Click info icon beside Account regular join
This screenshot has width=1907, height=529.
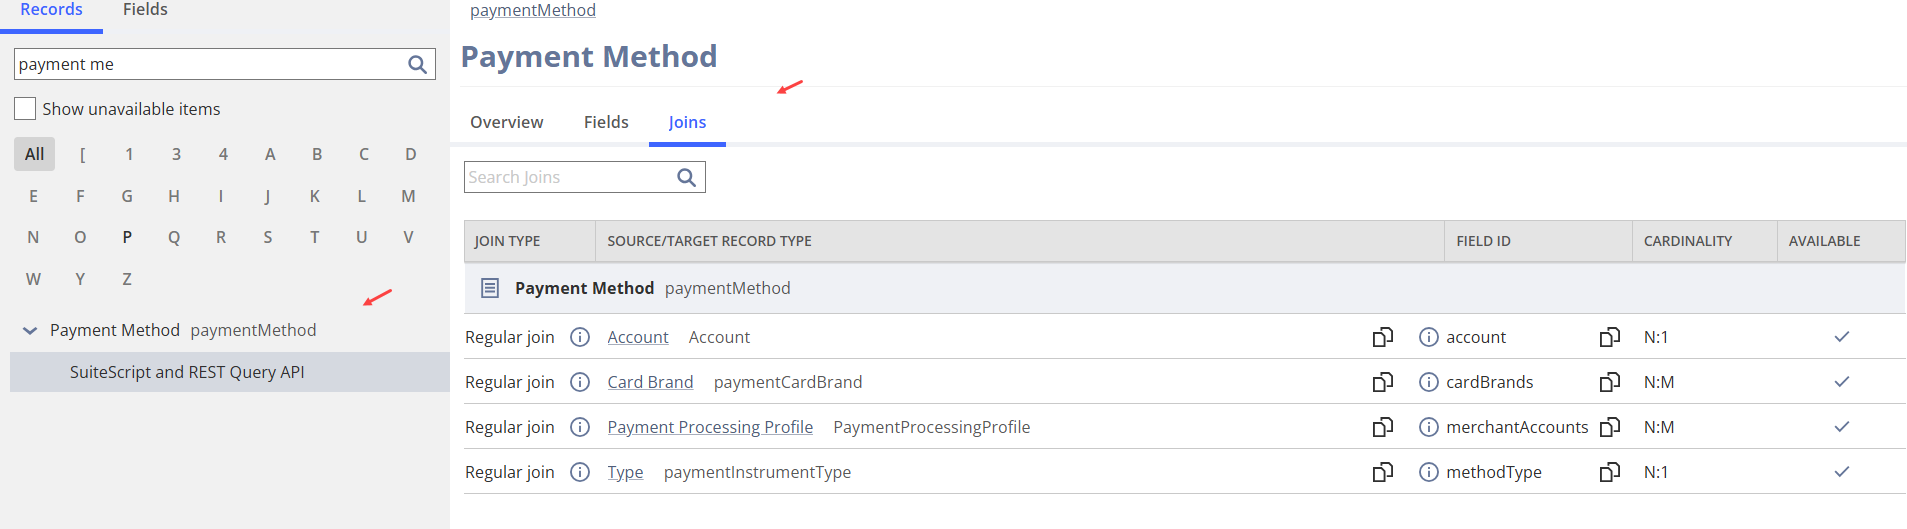click(x=580, y=337)
